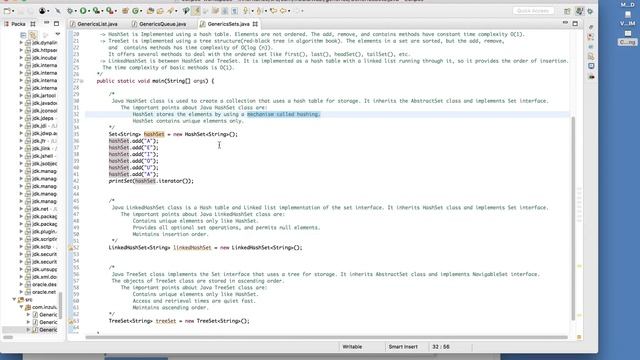Maximize the editor area
The height and width of the screenshot is (360, 640).
575,24
